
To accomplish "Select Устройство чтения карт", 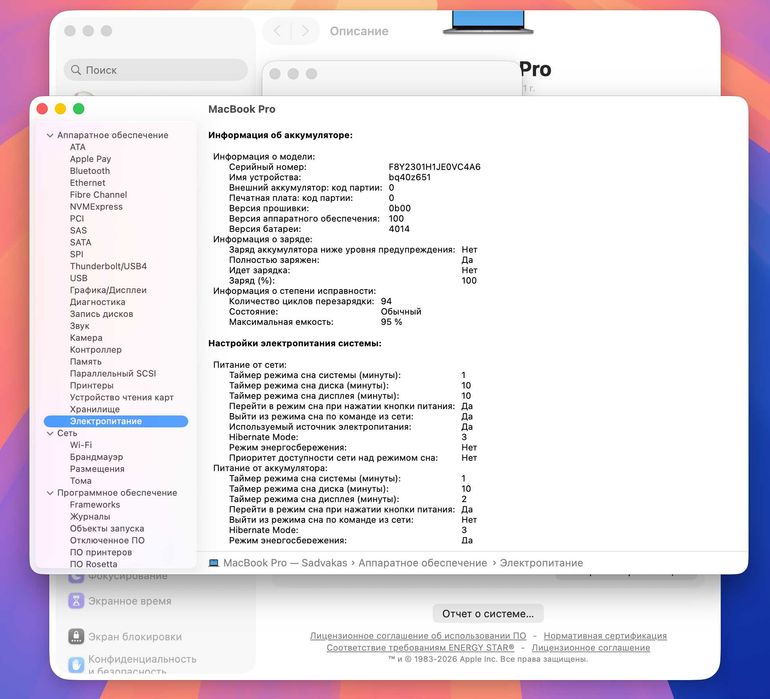I will point(121,397).
